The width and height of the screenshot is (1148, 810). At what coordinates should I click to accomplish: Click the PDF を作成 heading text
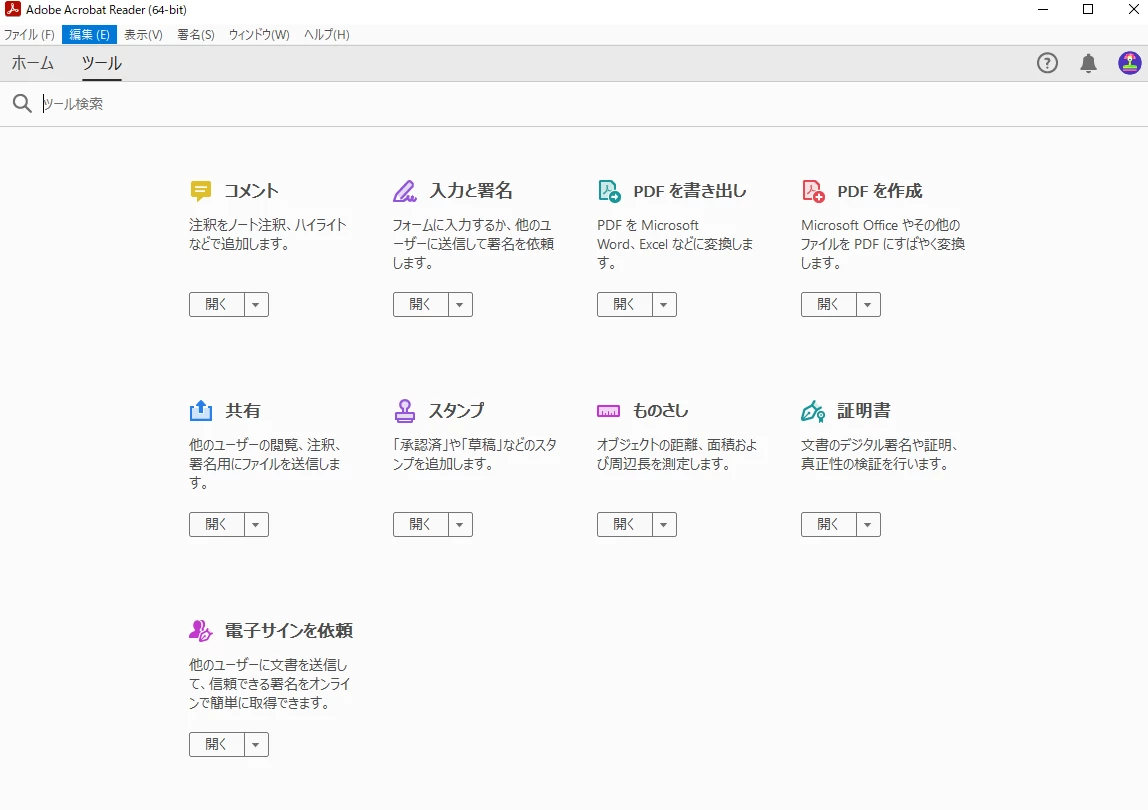coord(880,191)
